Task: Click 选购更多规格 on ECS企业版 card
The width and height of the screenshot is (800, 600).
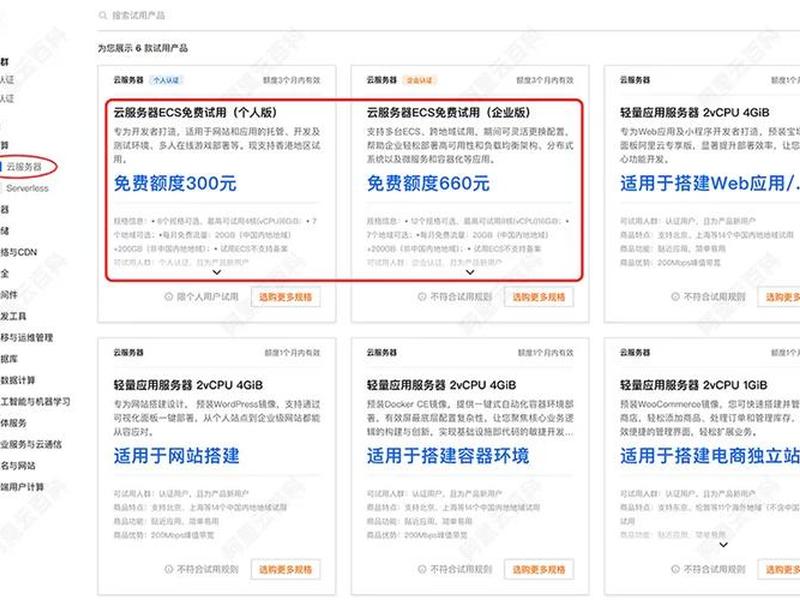Action: [539, 297]
